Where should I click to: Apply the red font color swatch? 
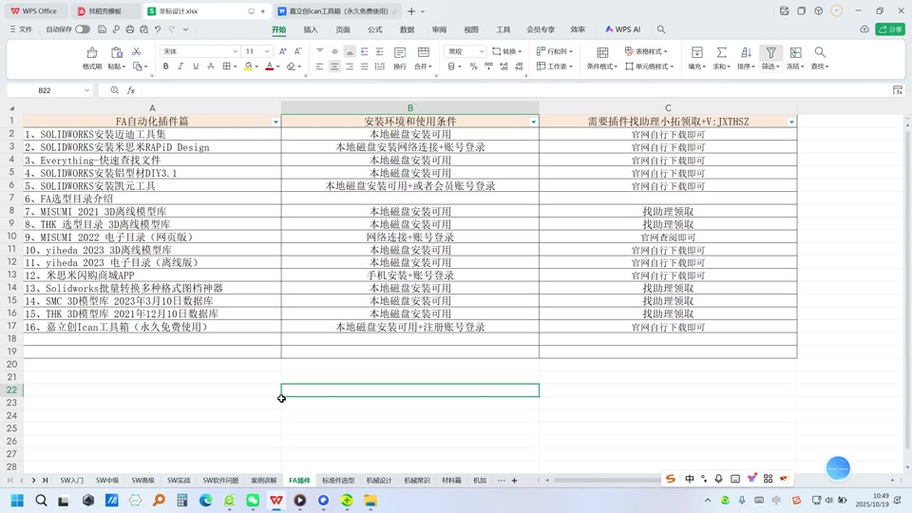tap(269, 67)
